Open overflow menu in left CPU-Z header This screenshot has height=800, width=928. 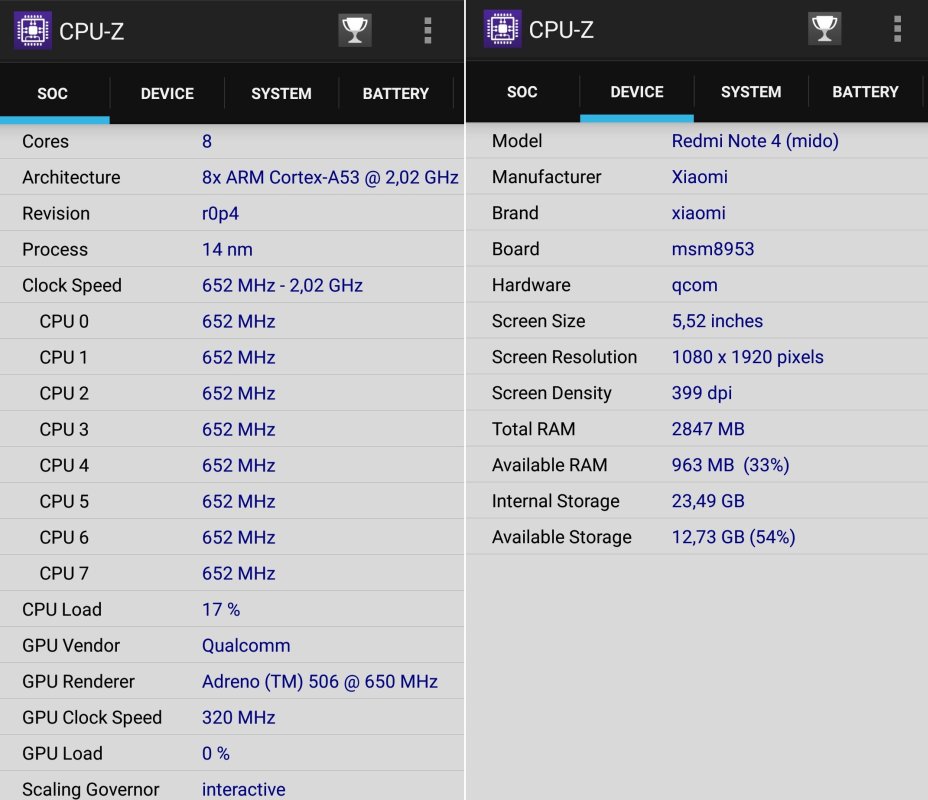[x=428, y=31]
